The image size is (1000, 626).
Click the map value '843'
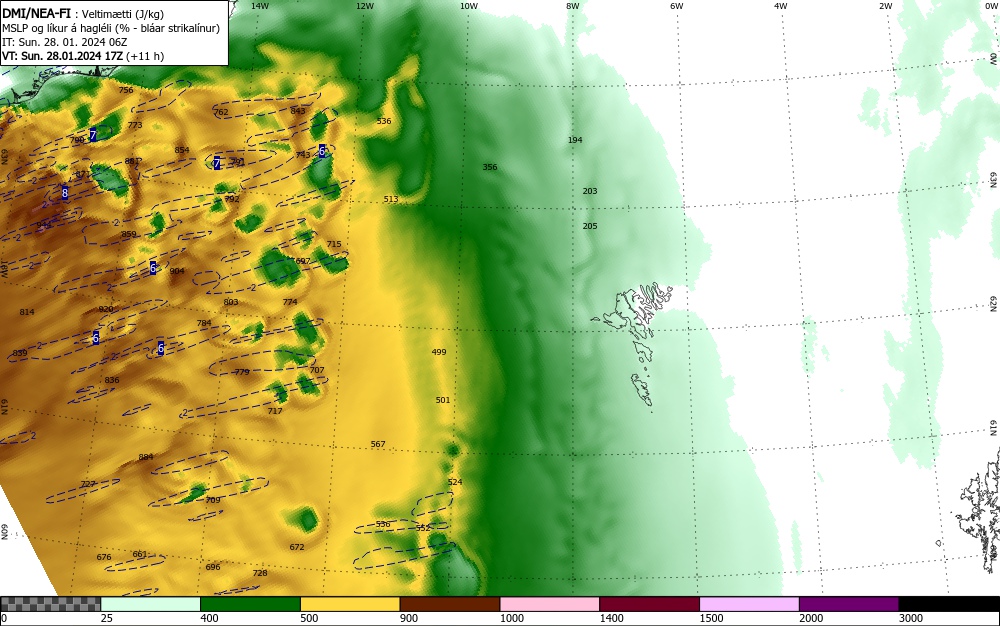298,110
